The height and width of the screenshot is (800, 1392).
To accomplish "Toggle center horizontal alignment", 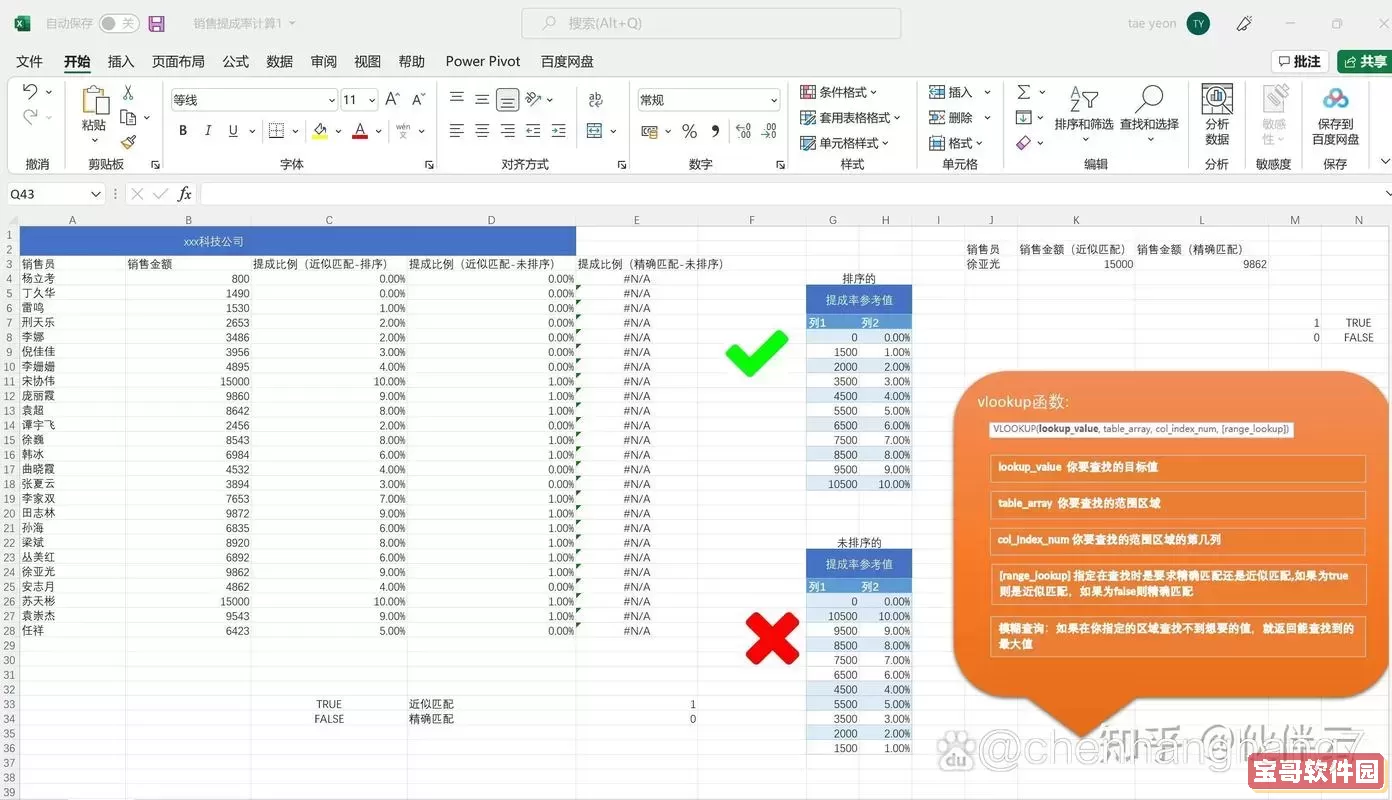I will pyautogui.click(x=482, y=131).
